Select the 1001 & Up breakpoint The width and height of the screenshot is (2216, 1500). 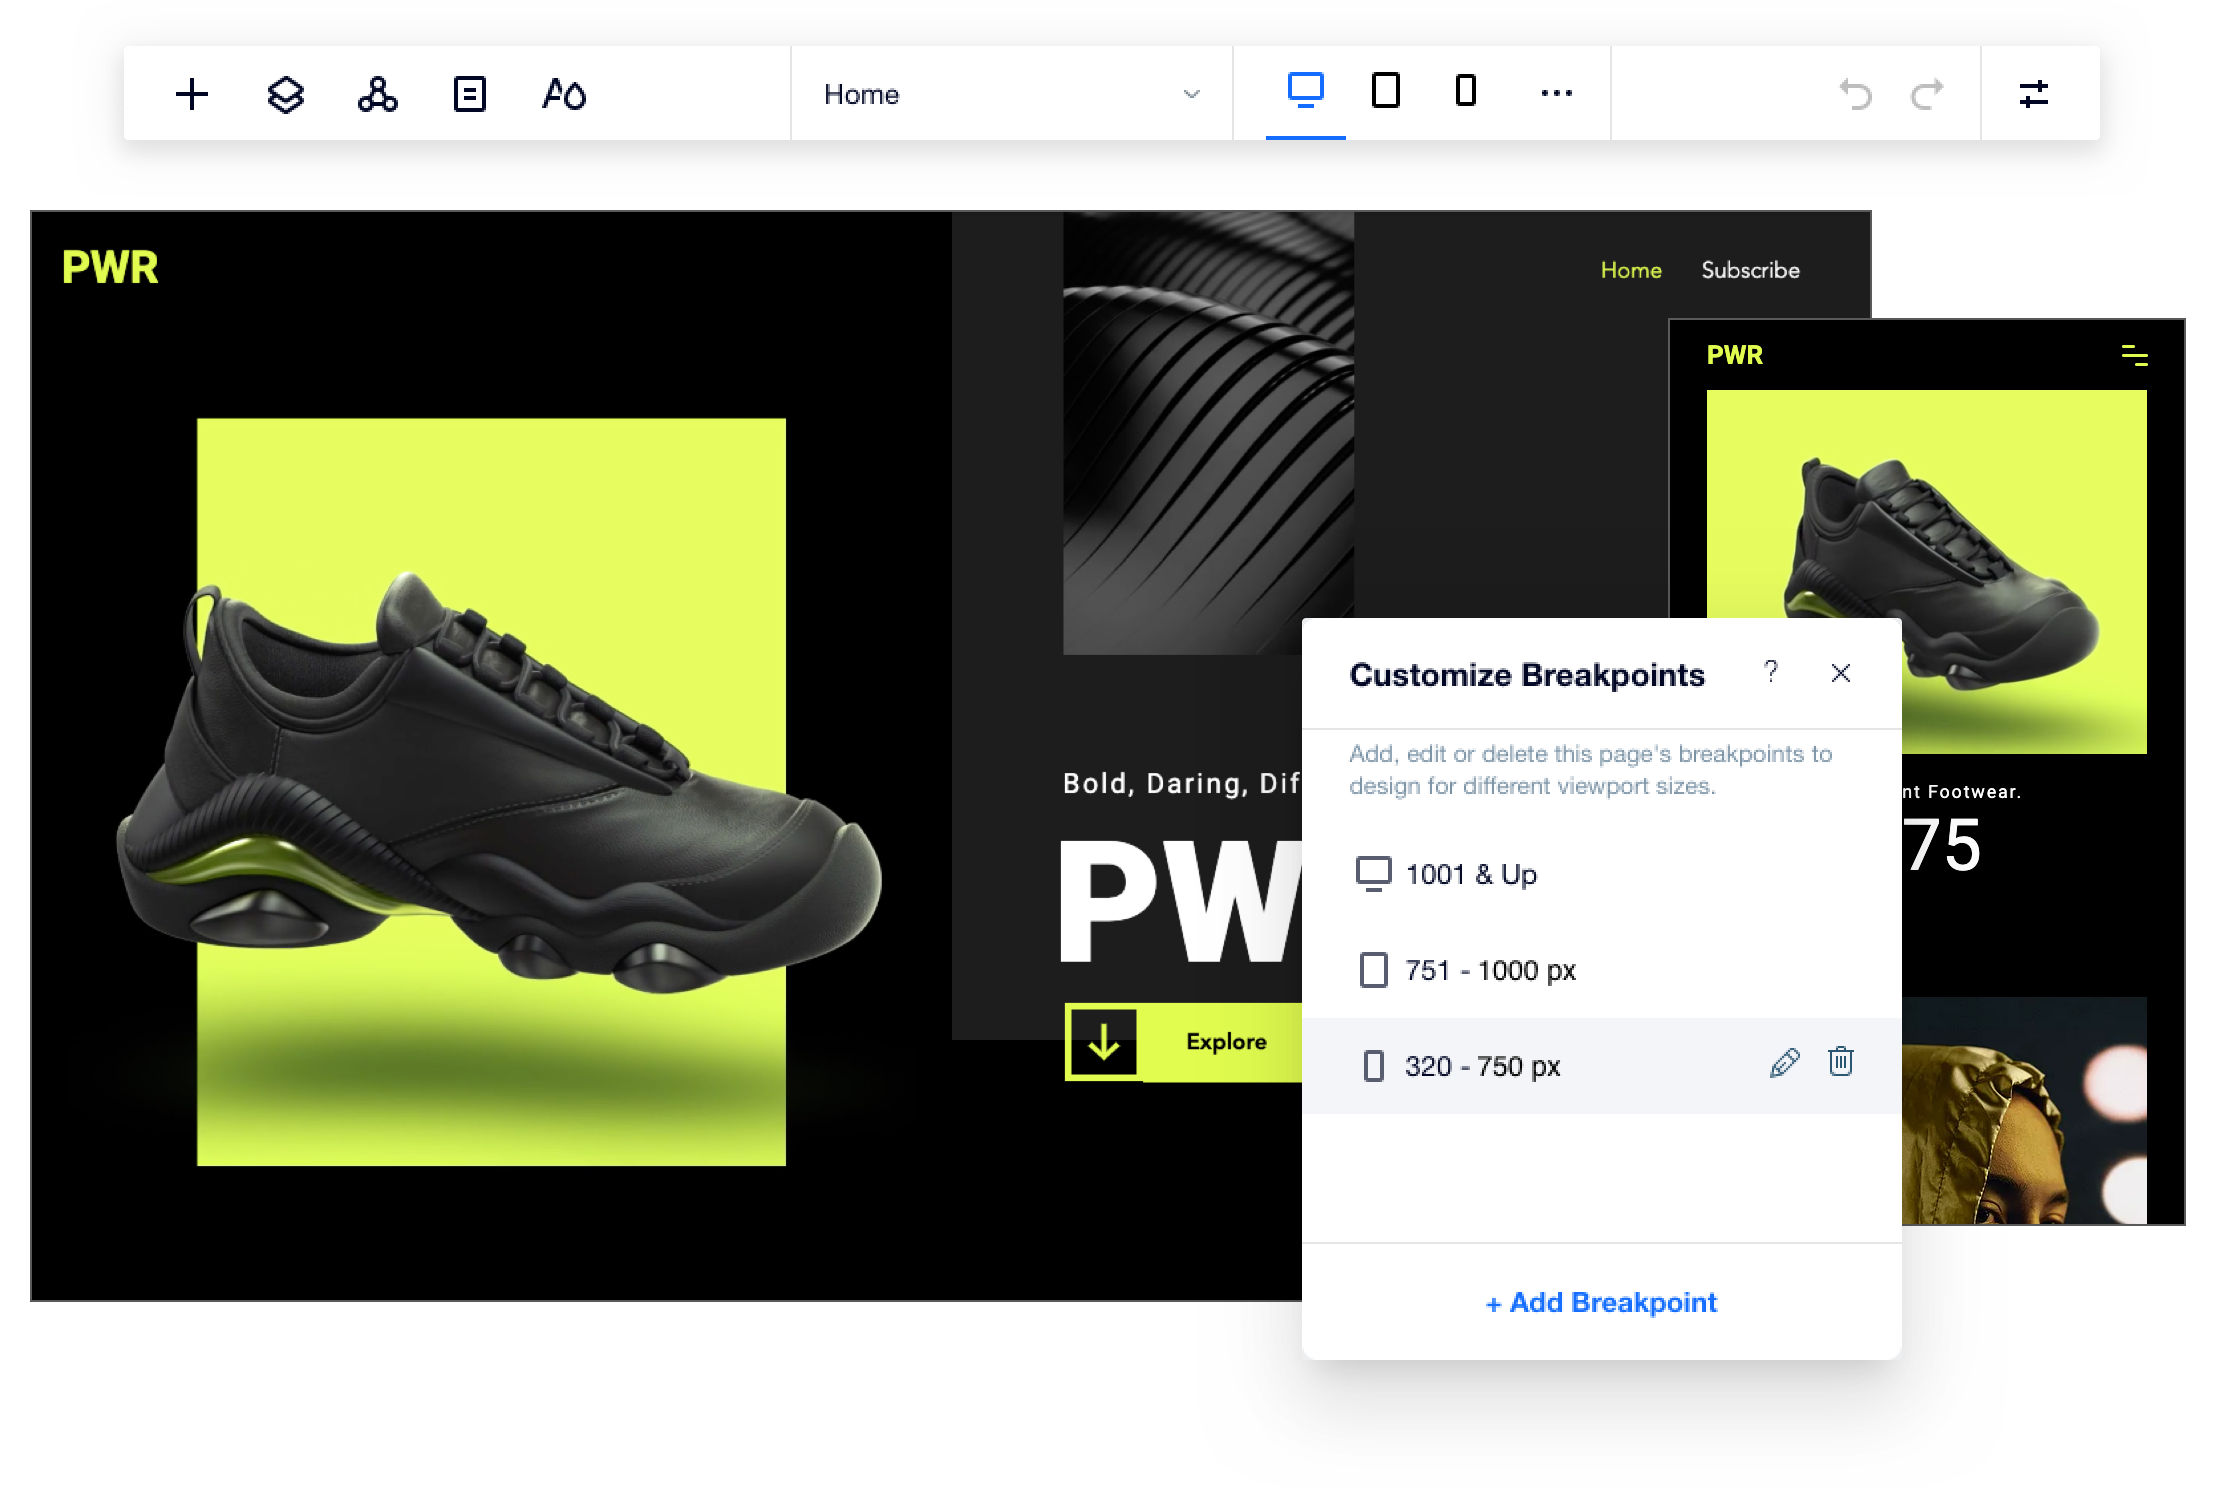(1601, 874)
